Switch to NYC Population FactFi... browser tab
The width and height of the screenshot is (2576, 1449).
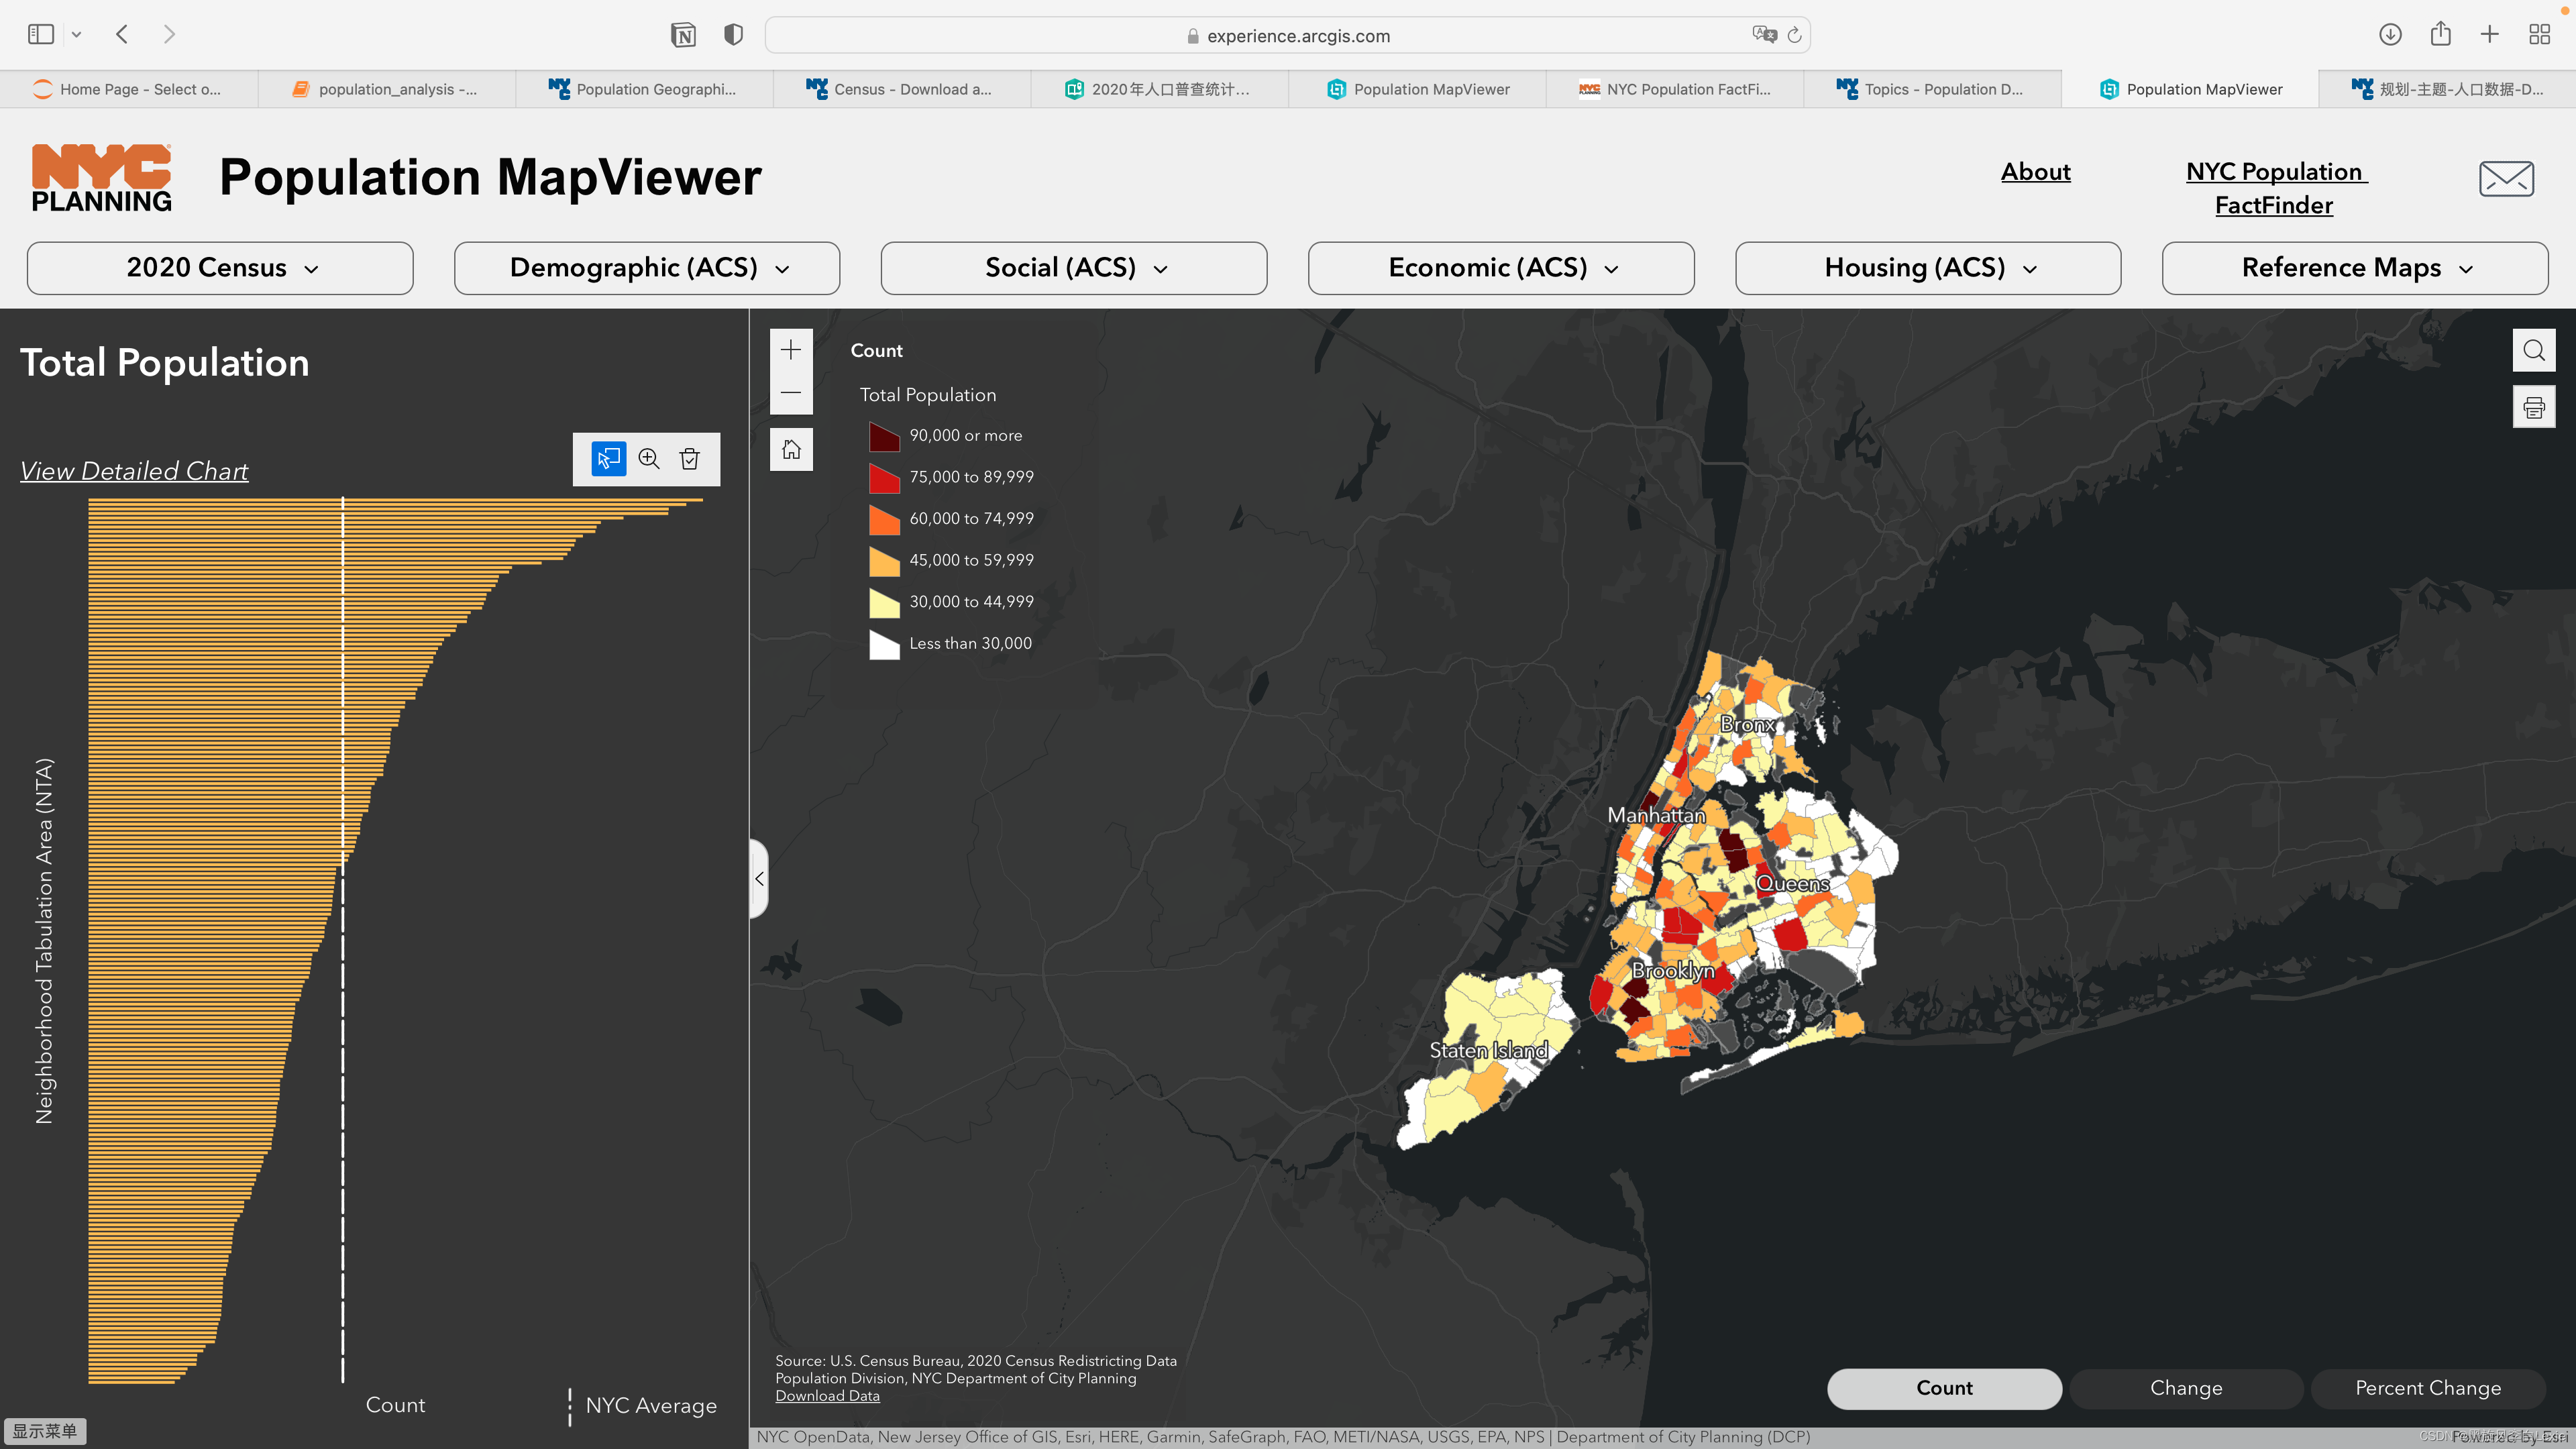tap(1675, 89)
